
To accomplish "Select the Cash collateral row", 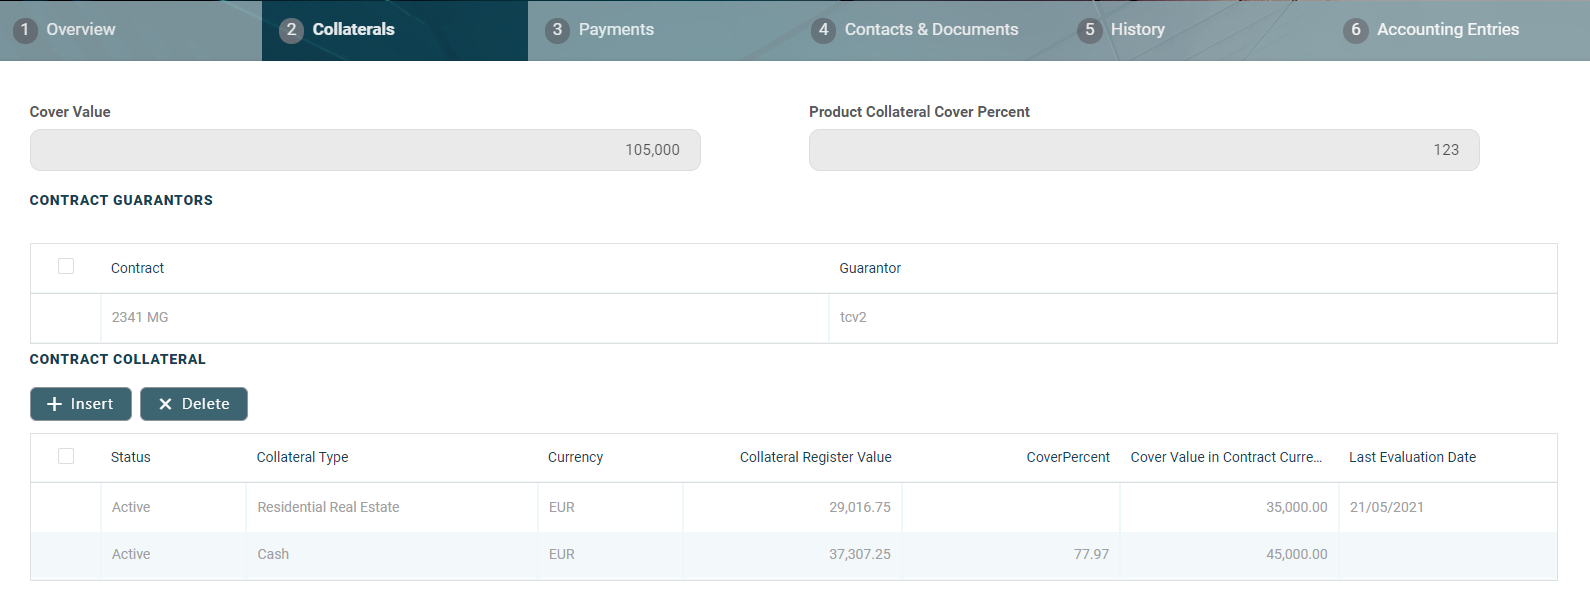I will point(273,554).
